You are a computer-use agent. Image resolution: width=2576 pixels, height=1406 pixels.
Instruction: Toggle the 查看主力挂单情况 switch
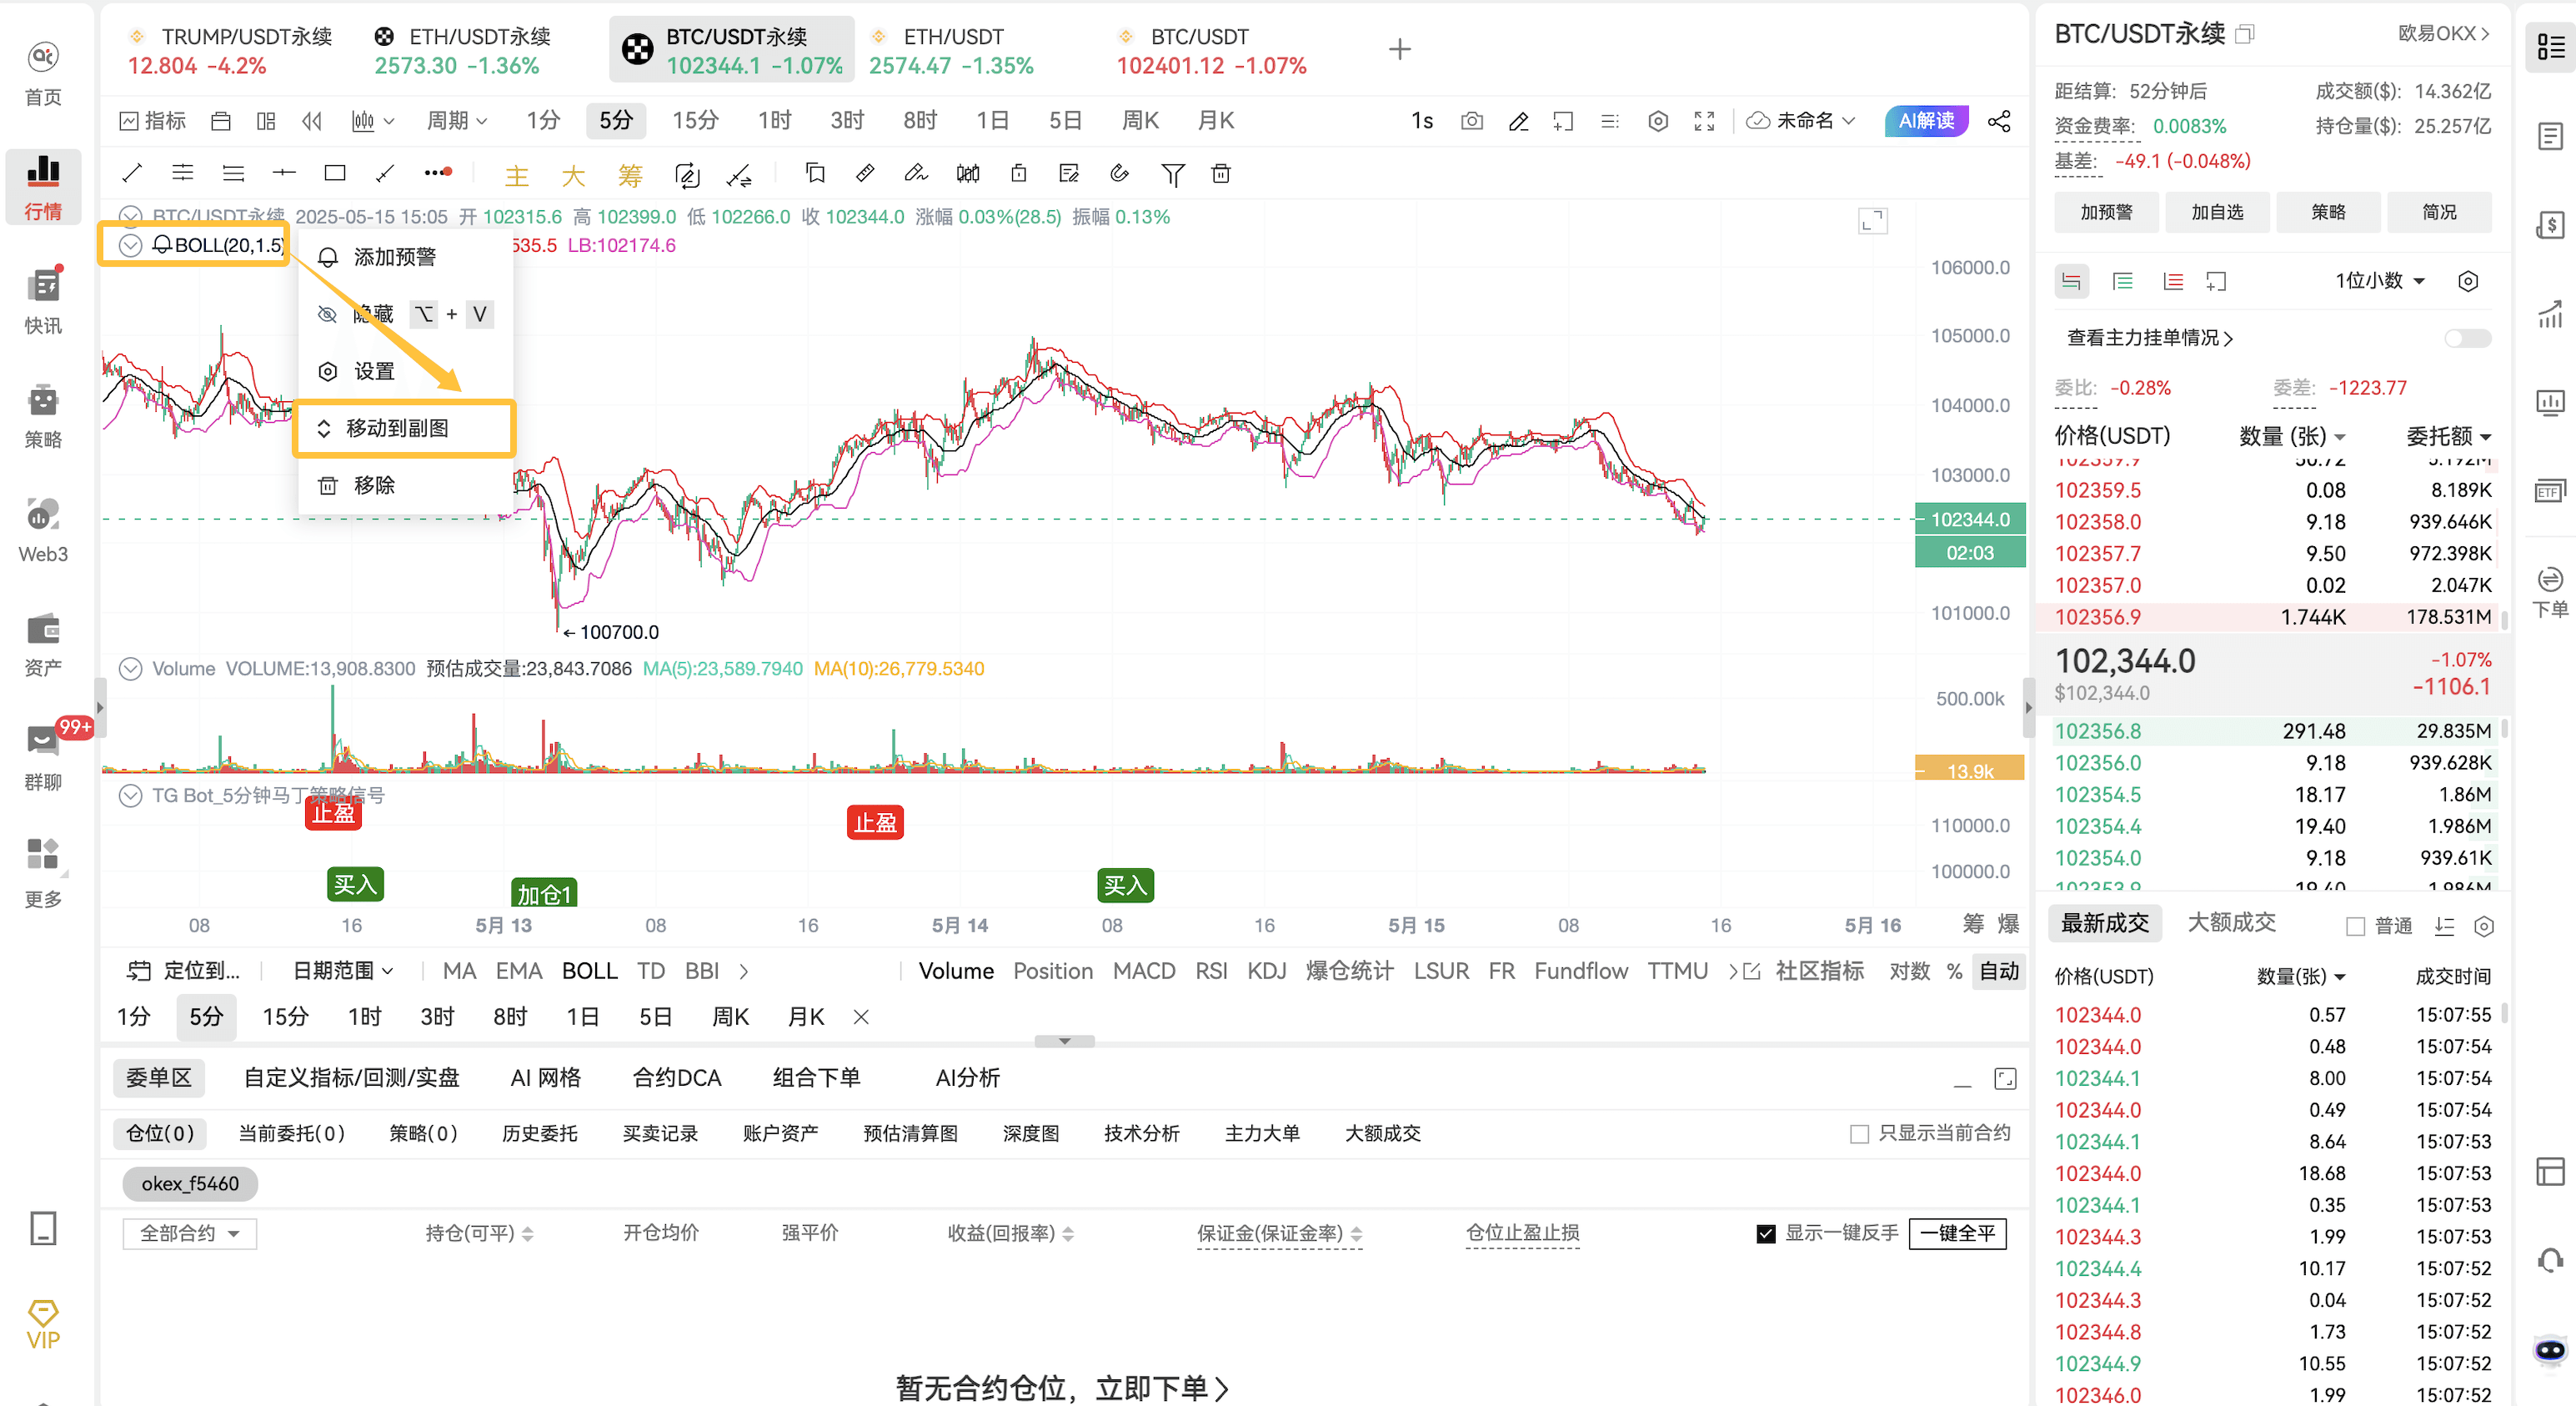tap(2466, 338)
